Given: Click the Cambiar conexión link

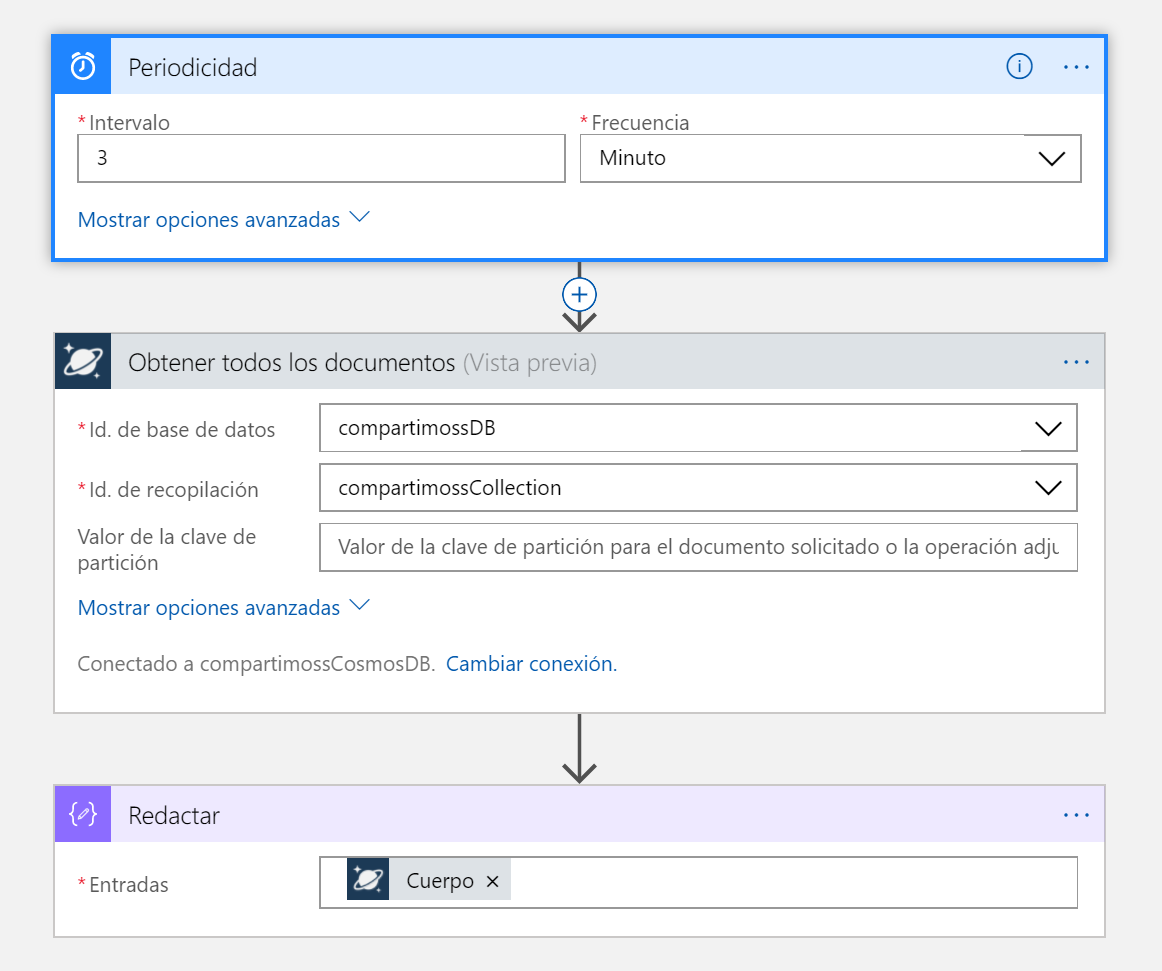Looking at the screenshot, I should (x=531, y=663).
